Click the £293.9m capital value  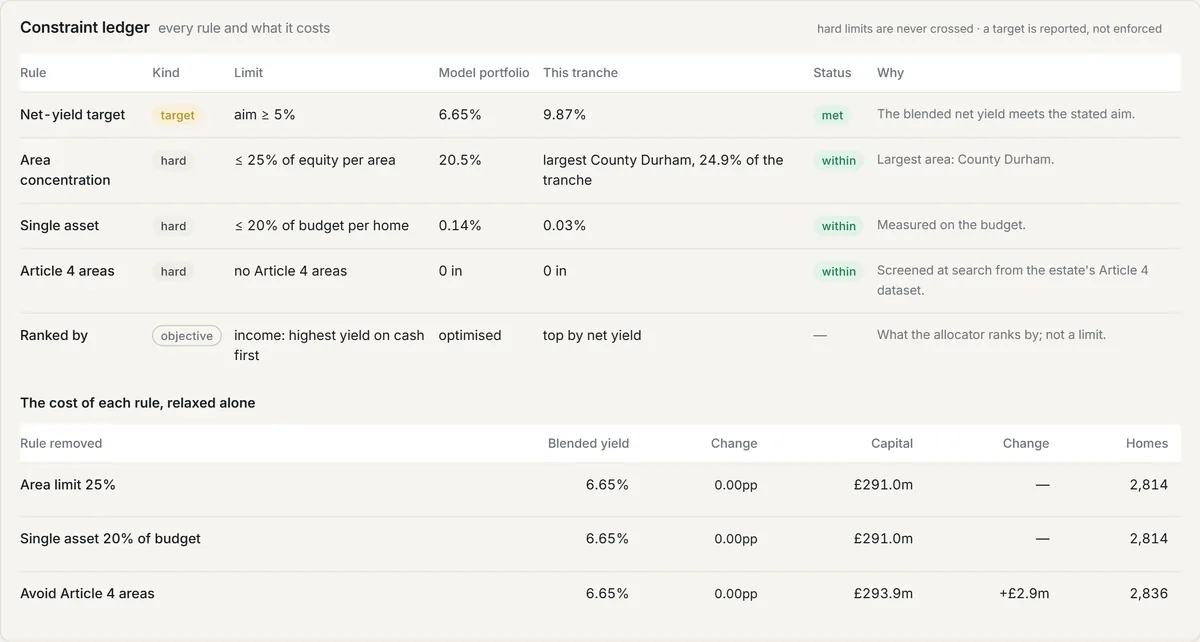tap(883, 594)
